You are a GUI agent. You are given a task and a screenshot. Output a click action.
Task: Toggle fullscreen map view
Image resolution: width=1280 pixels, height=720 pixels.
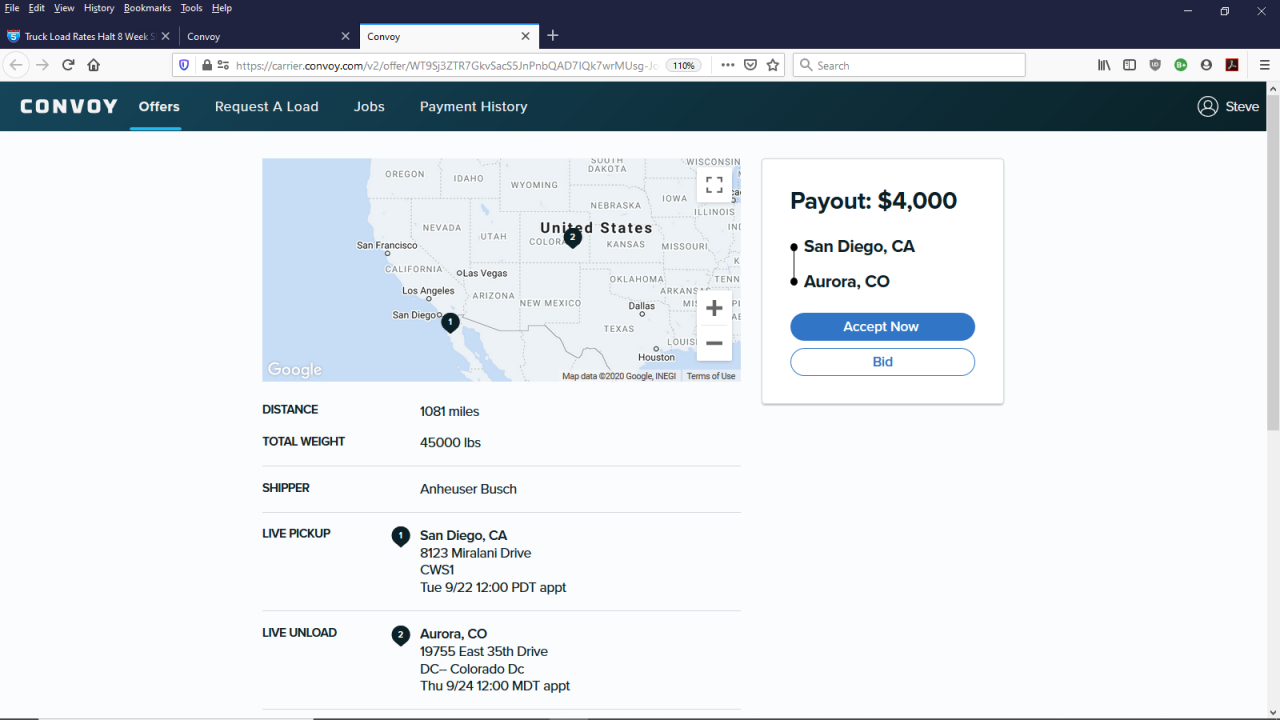(x=714, y=185)
